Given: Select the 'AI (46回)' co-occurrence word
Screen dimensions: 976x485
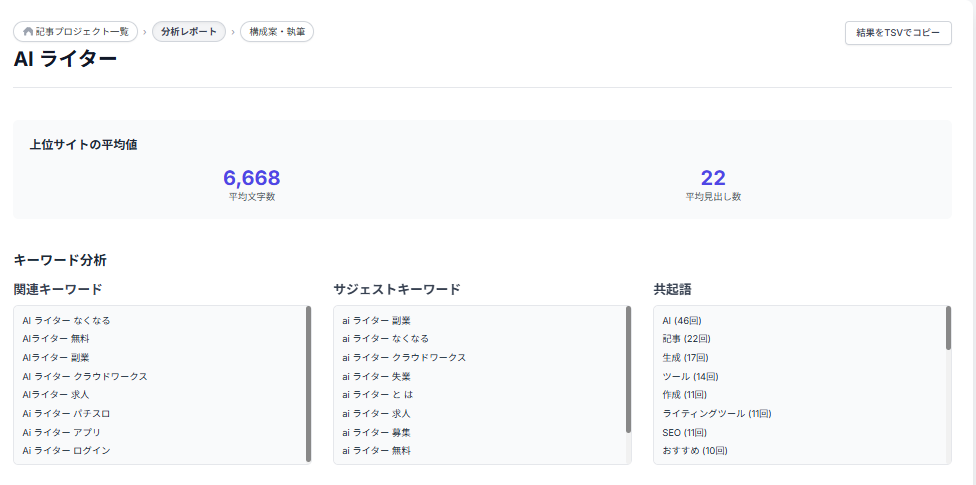Looking at the screenshot, I should [x=682, y=321].
